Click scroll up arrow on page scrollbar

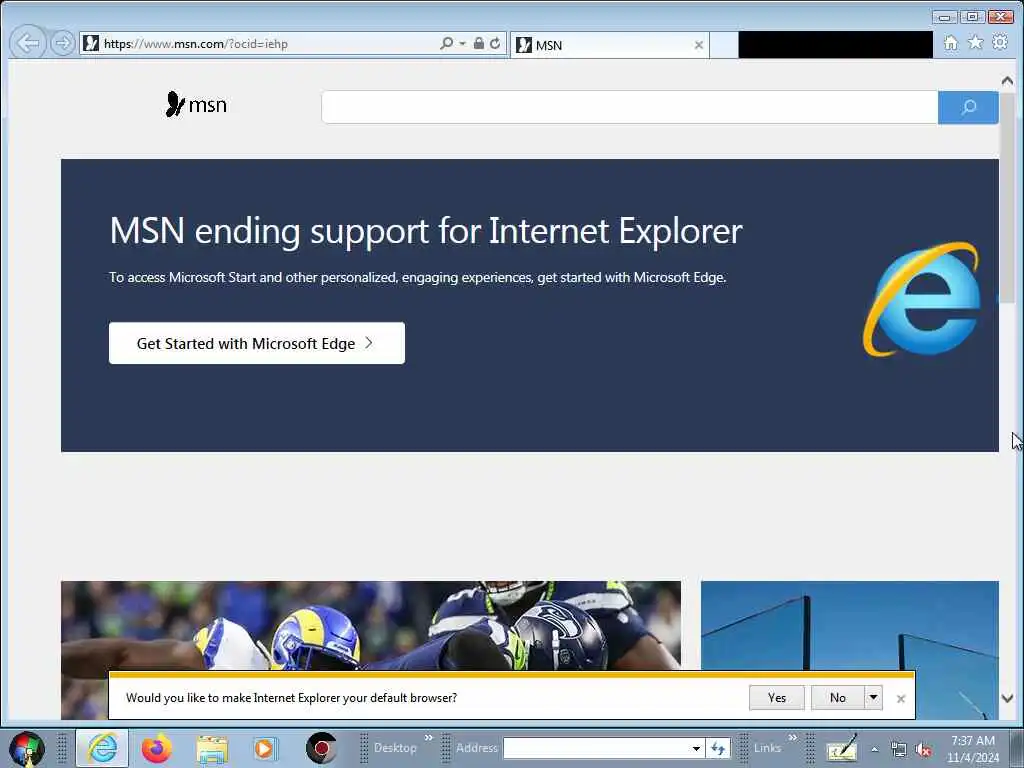(x=1007, y=80)
